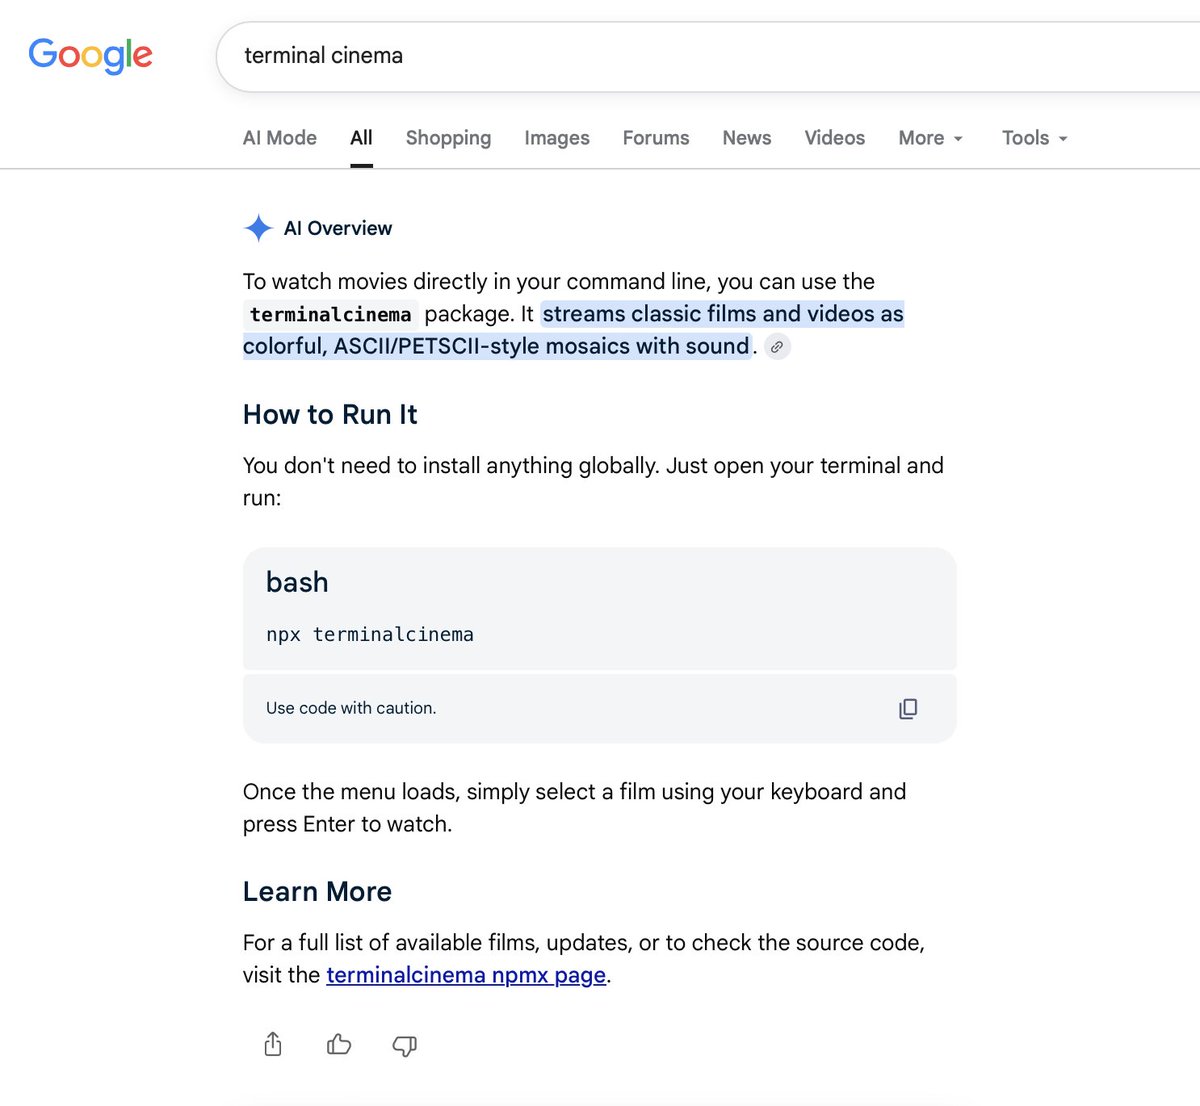Share the AI Overview

pyautogui.click(x=273, y=1045)
